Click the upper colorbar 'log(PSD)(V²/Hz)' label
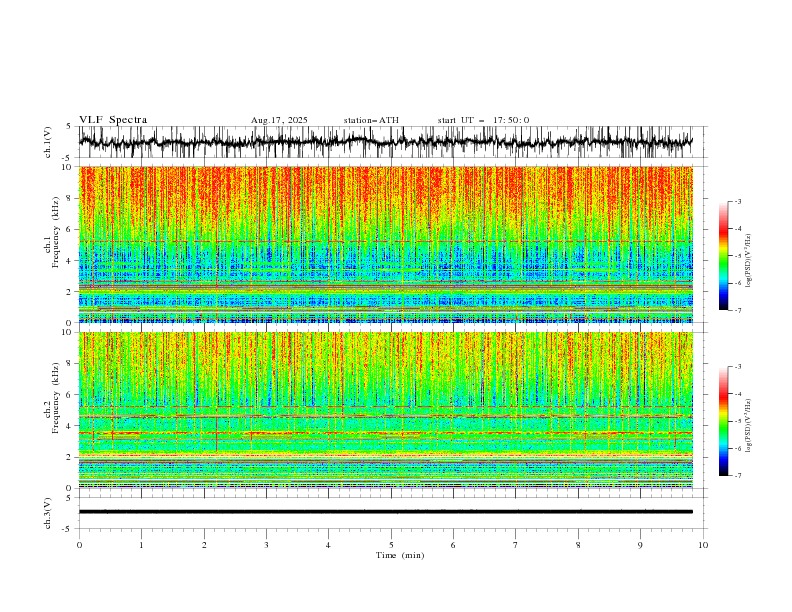 pos(749,261)
